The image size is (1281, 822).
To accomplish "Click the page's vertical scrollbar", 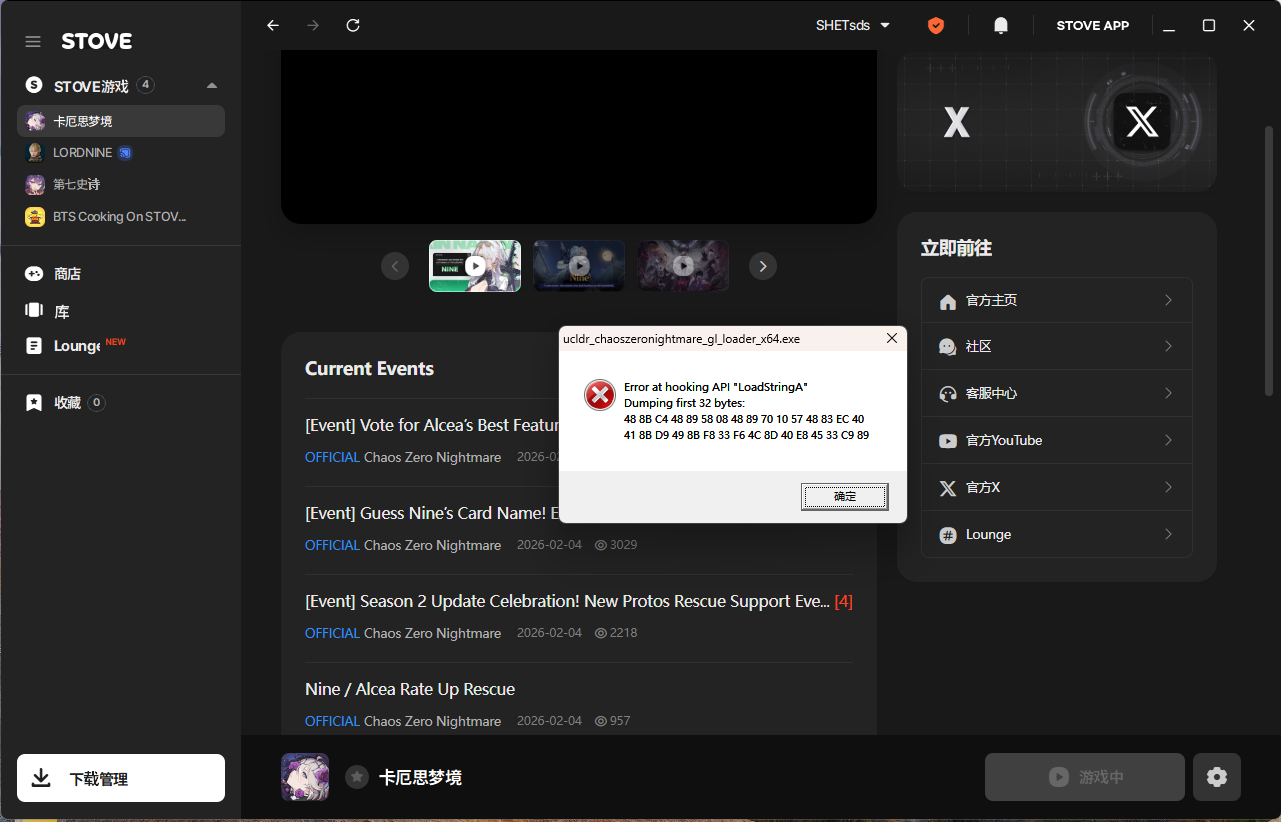I will tap(1270, 260).
